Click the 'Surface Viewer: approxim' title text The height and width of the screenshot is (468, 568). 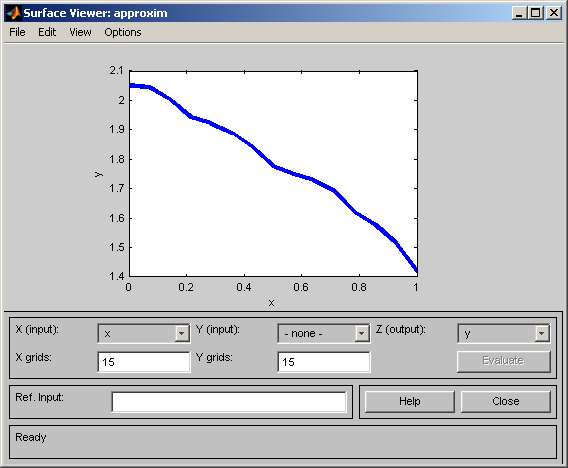(x=95, y=13)
